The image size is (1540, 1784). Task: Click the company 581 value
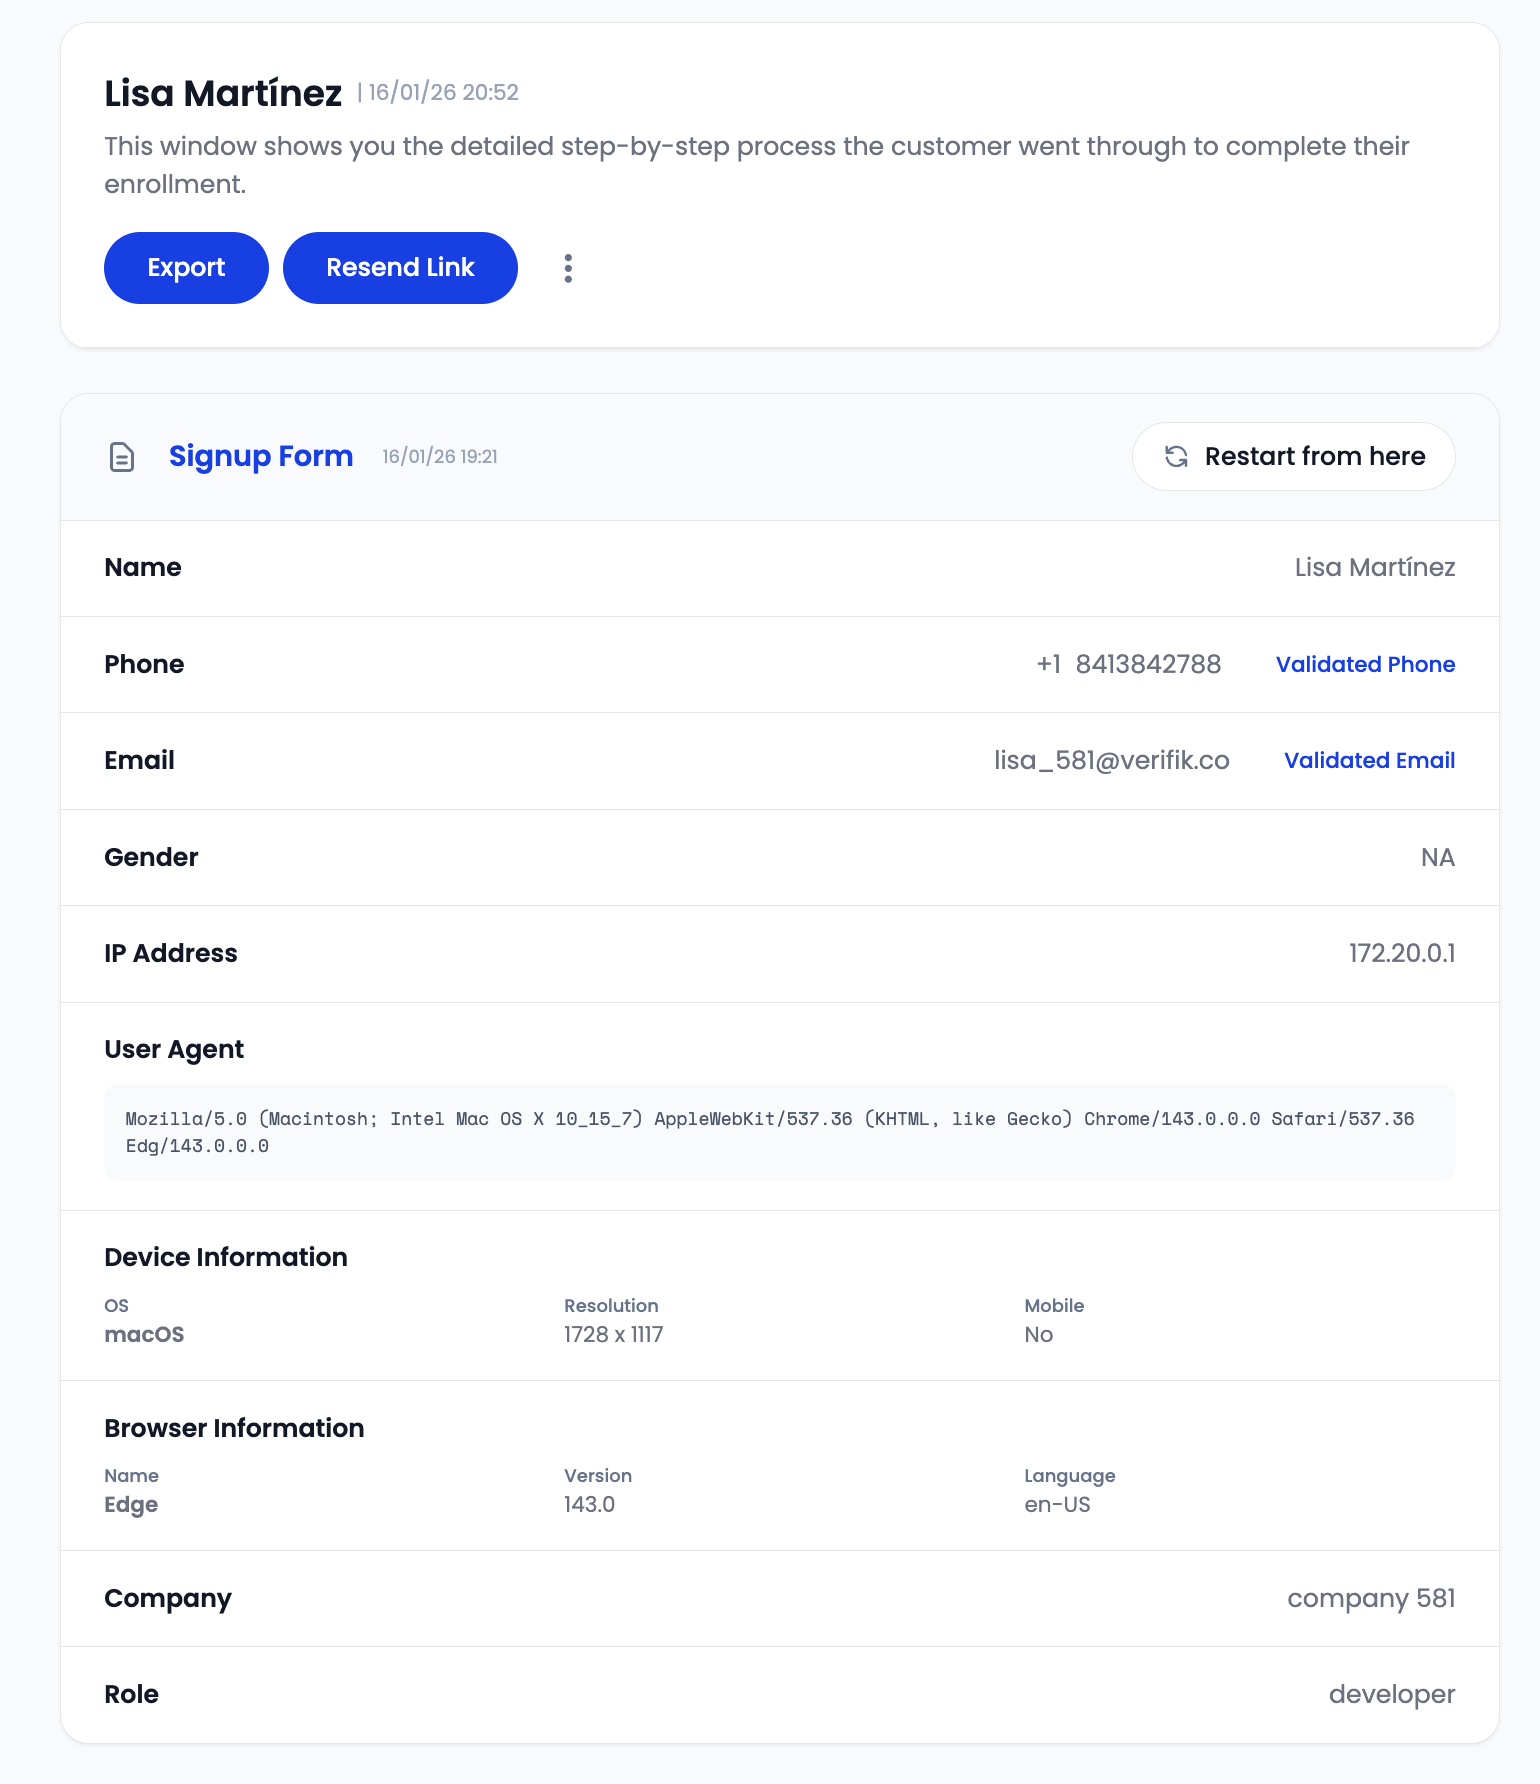pyautogui.click(x=1370, y=1599)
